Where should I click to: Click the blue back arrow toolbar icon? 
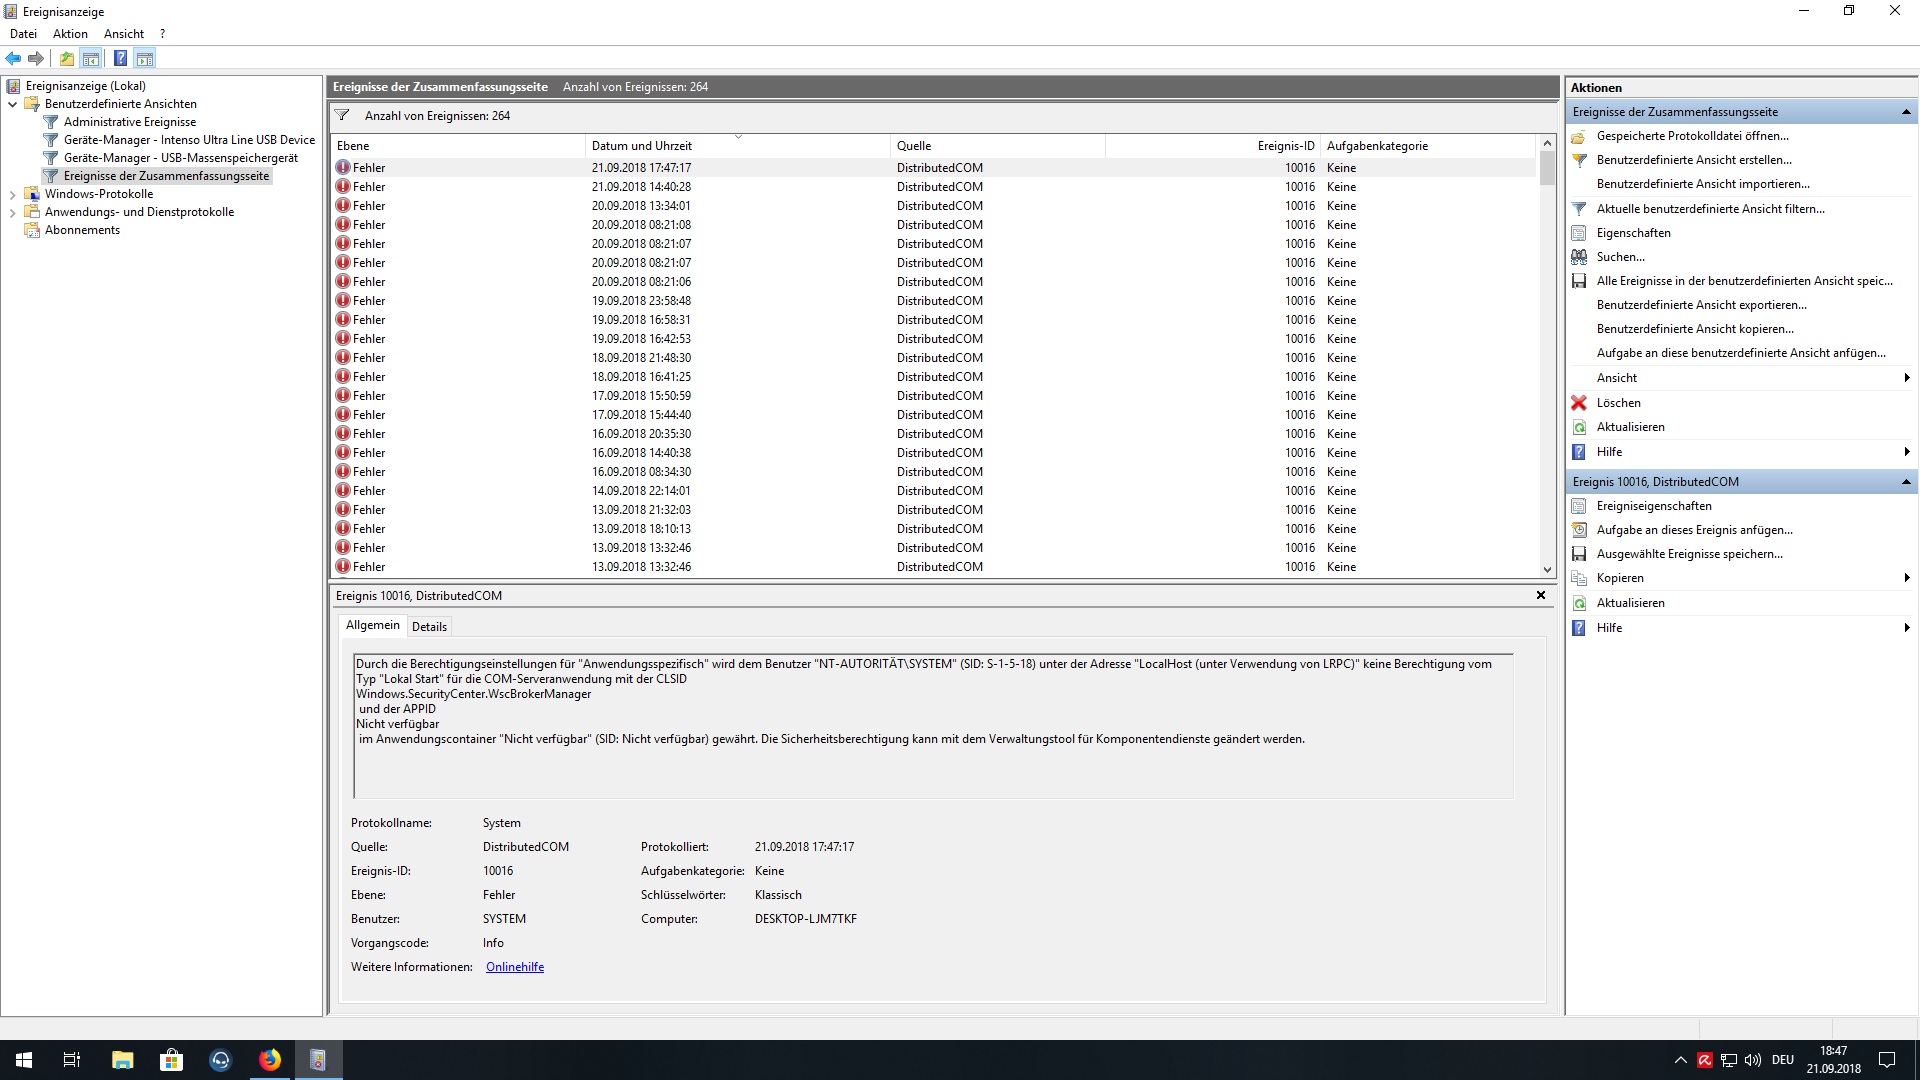click(x=13, y=58)
